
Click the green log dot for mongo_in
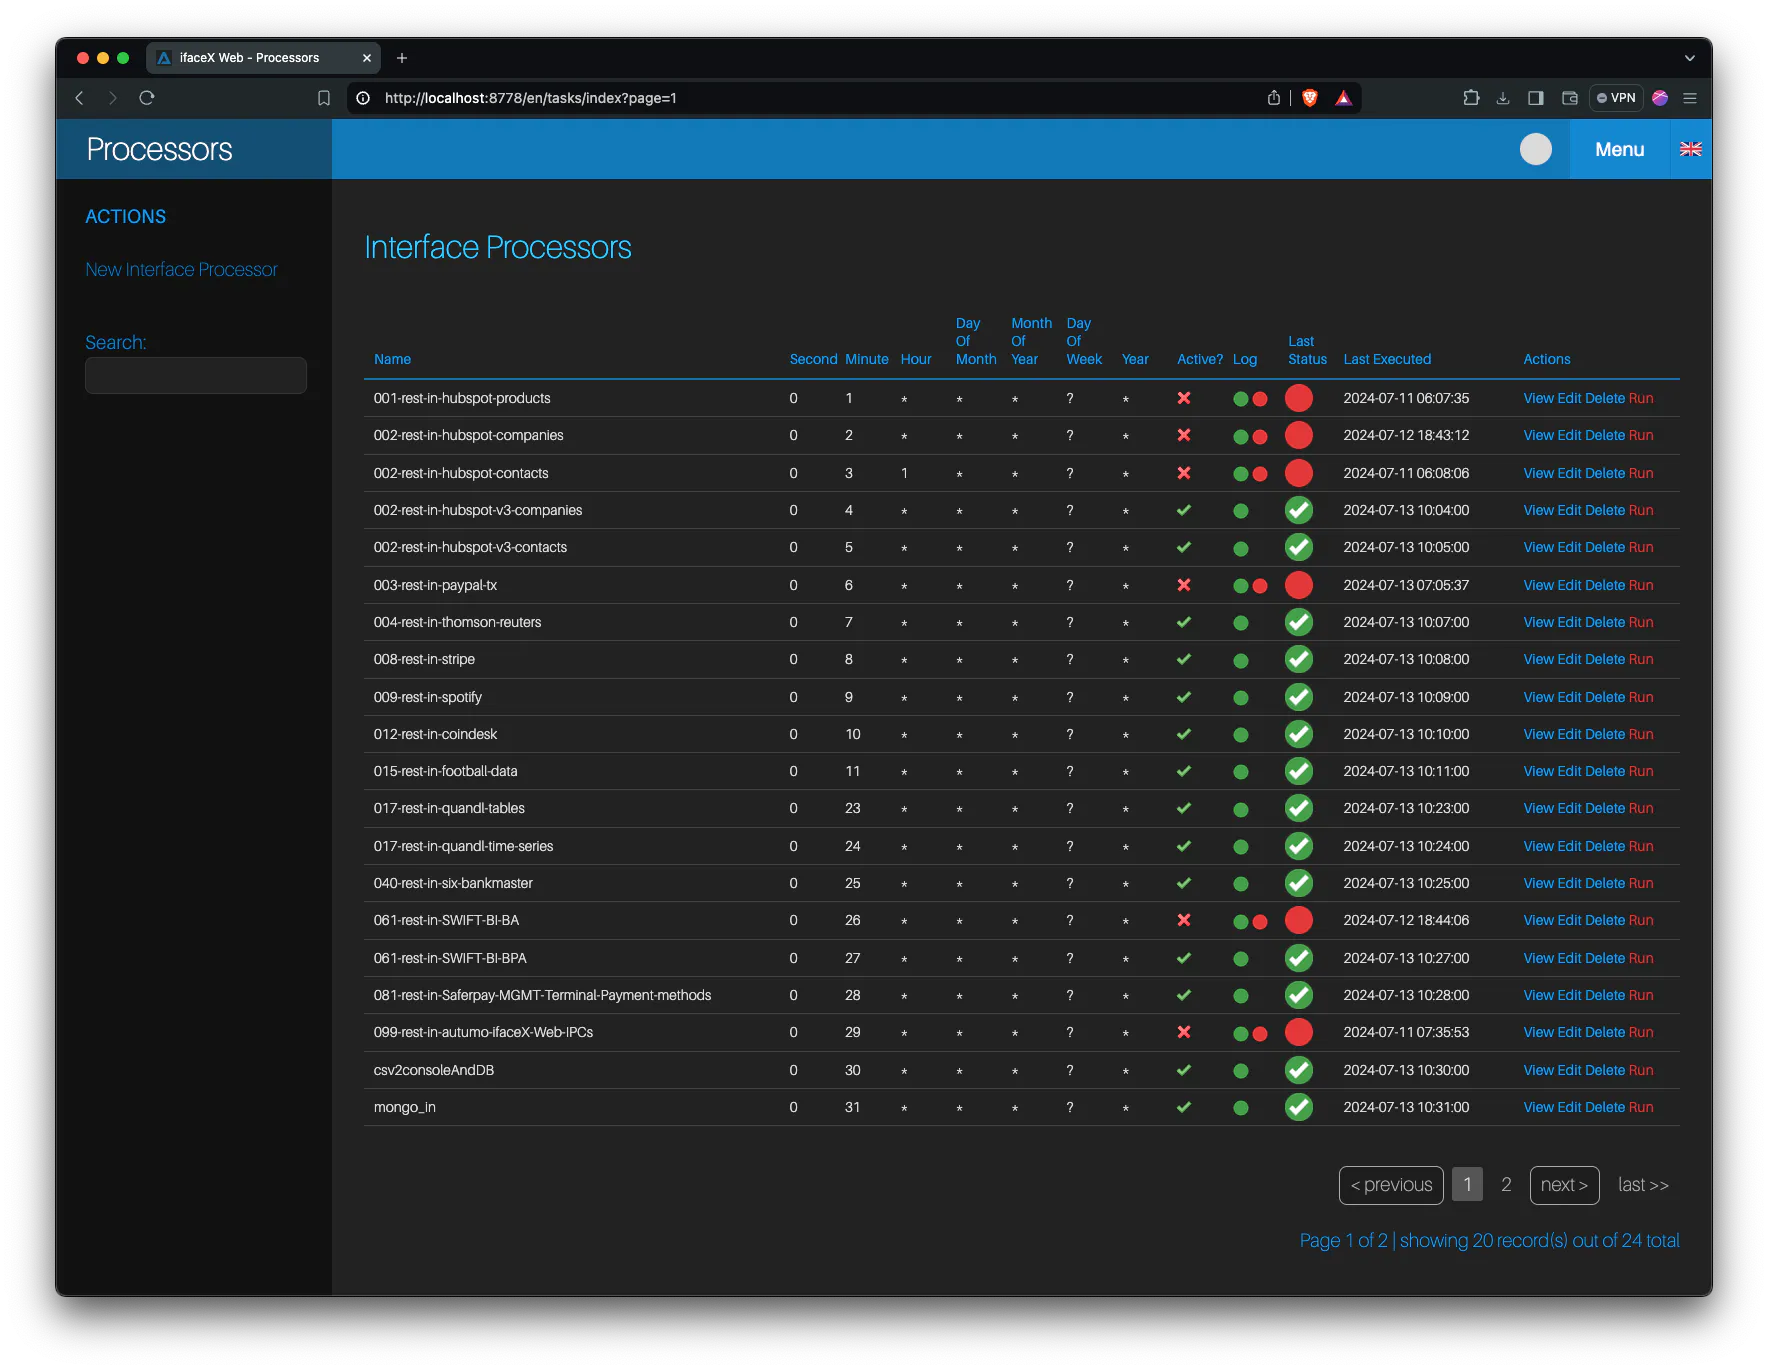click(1241, 1107)
